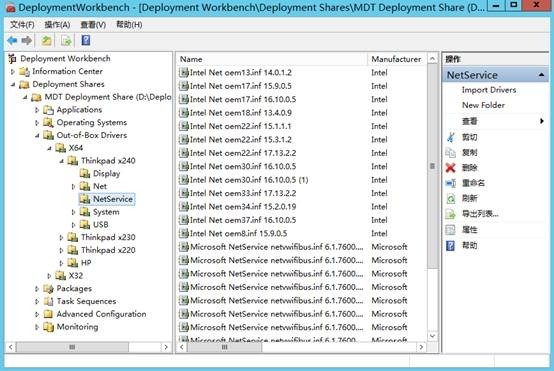
Task: Click New Folder action
Action: 483,105
